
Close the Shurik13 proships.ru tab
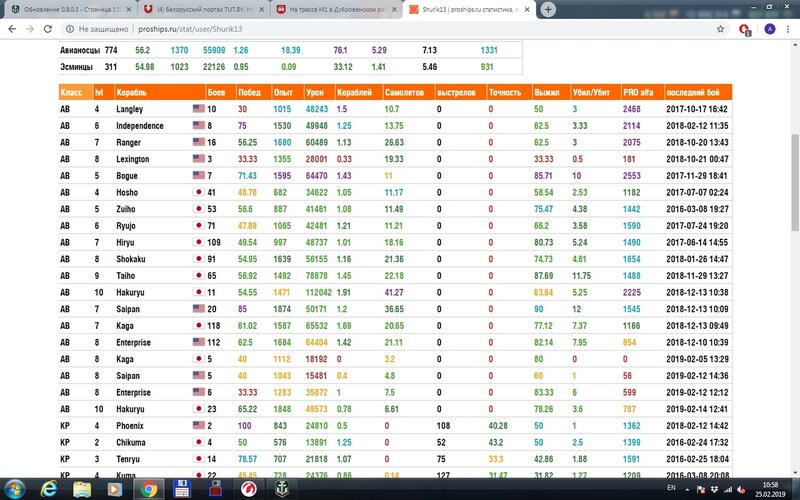525,9
